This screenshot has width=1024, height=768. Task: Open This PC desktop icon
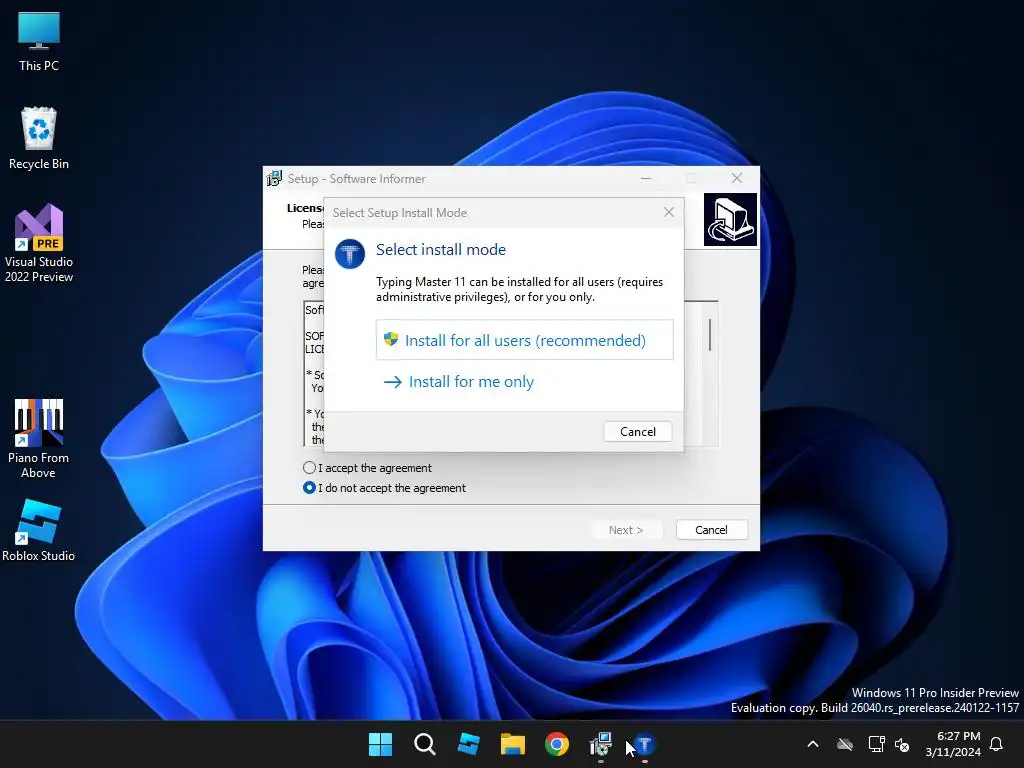point(39,41)
